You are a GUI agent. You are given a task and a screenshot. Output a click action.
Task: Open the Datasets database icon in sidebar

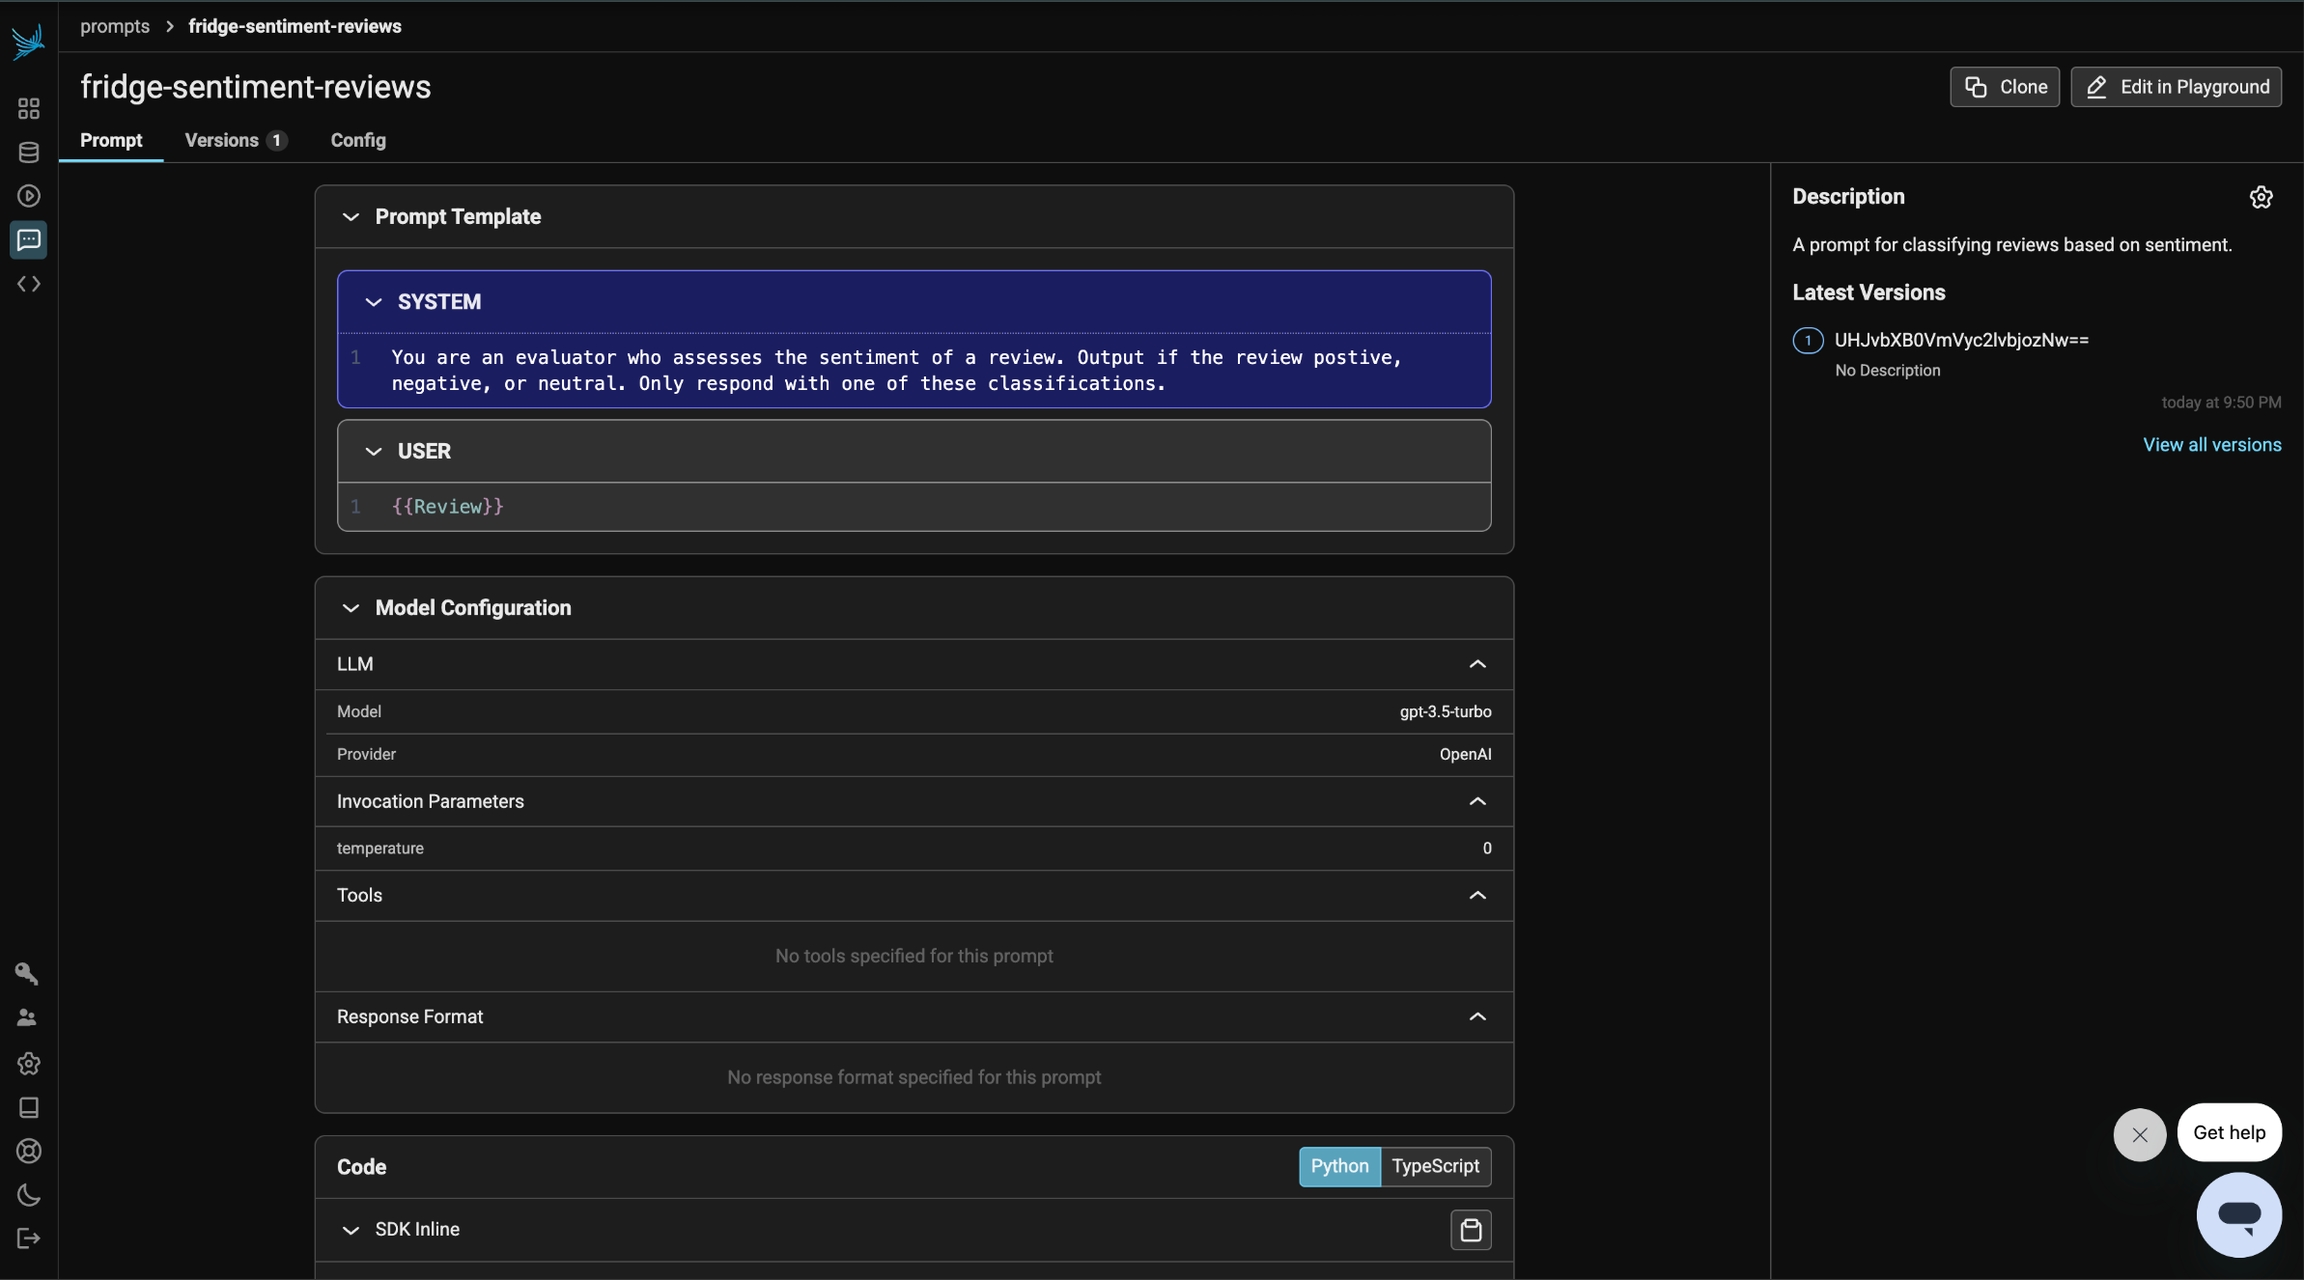click(x=28, y=152)
